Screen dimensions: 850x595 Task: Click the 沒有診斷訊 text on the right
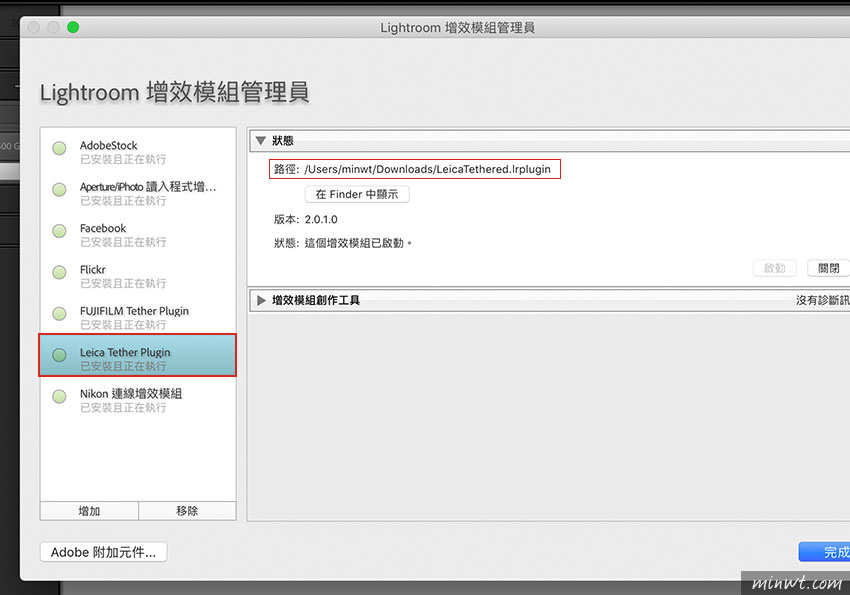[x=822, y=300]
